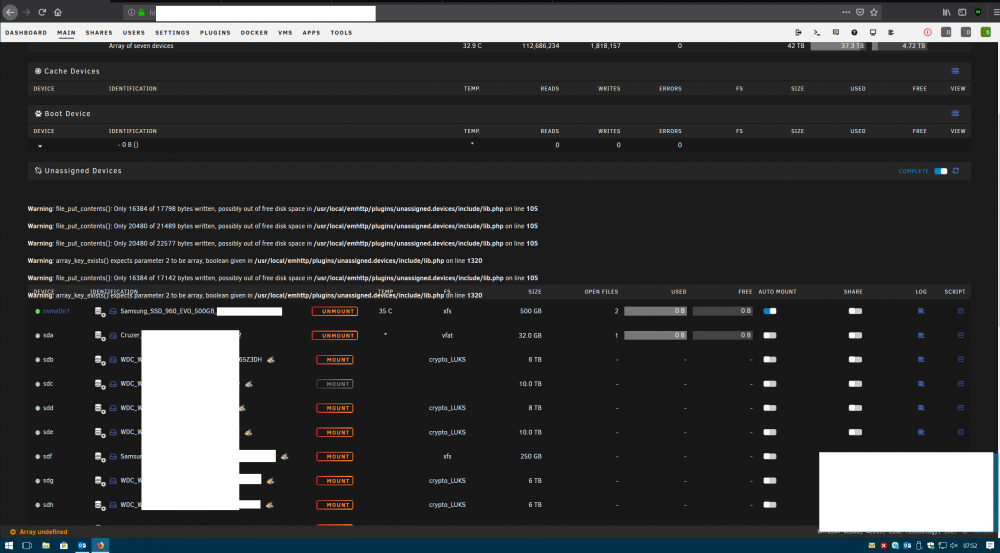Viewport: 1000px width, 553px height.
Task: Click Firefox home button
Action: (x=58, y=12)
